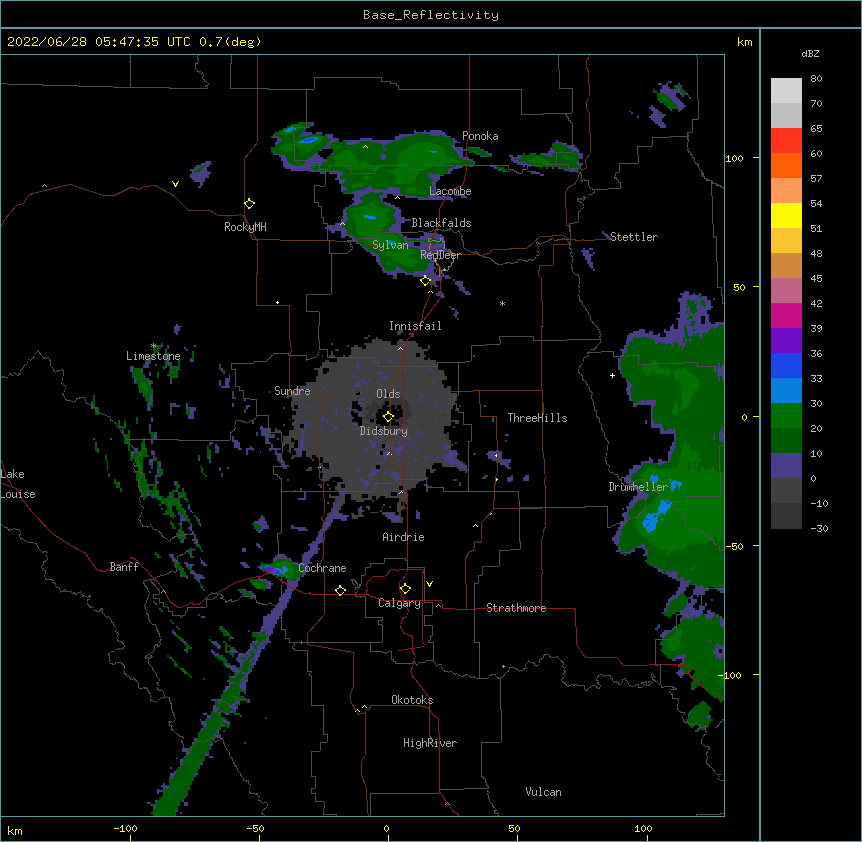Click the yellow diamond marker directly above the Calgary label
Viewport: 862px width, 842px height.
click(x=405, y=589)
